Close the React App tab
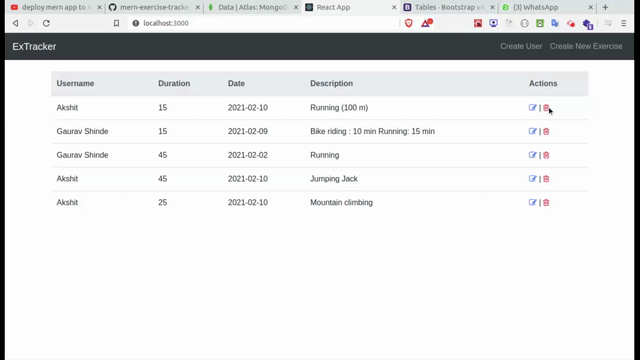The width and height of the screenshot is (640, 360). pos(394,7)
